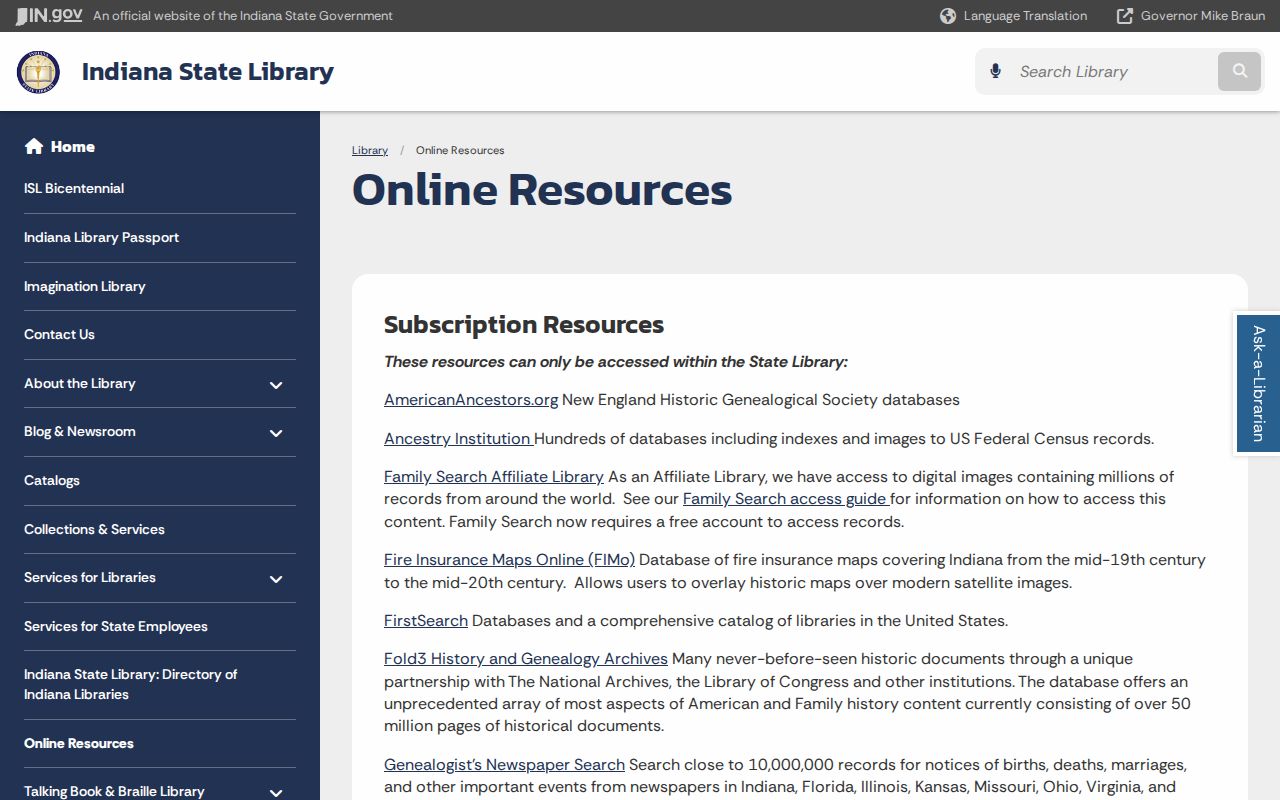Image resolution: width=1280 pixels, height=800 pixels.
Task: Click the Indiana State Library seal logo
Action: (x=38, y=72)
